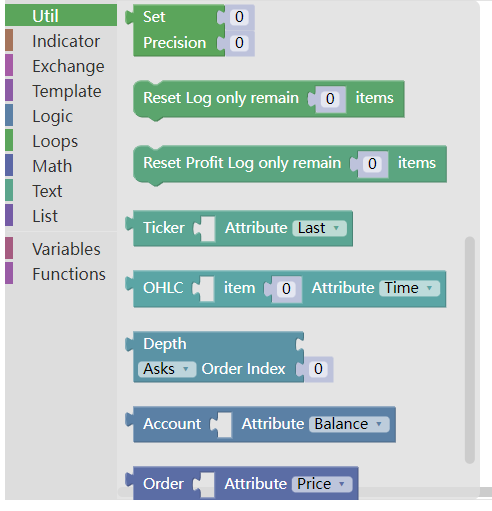
Task: Select the Set Precision block
Action: coord(175,30)
